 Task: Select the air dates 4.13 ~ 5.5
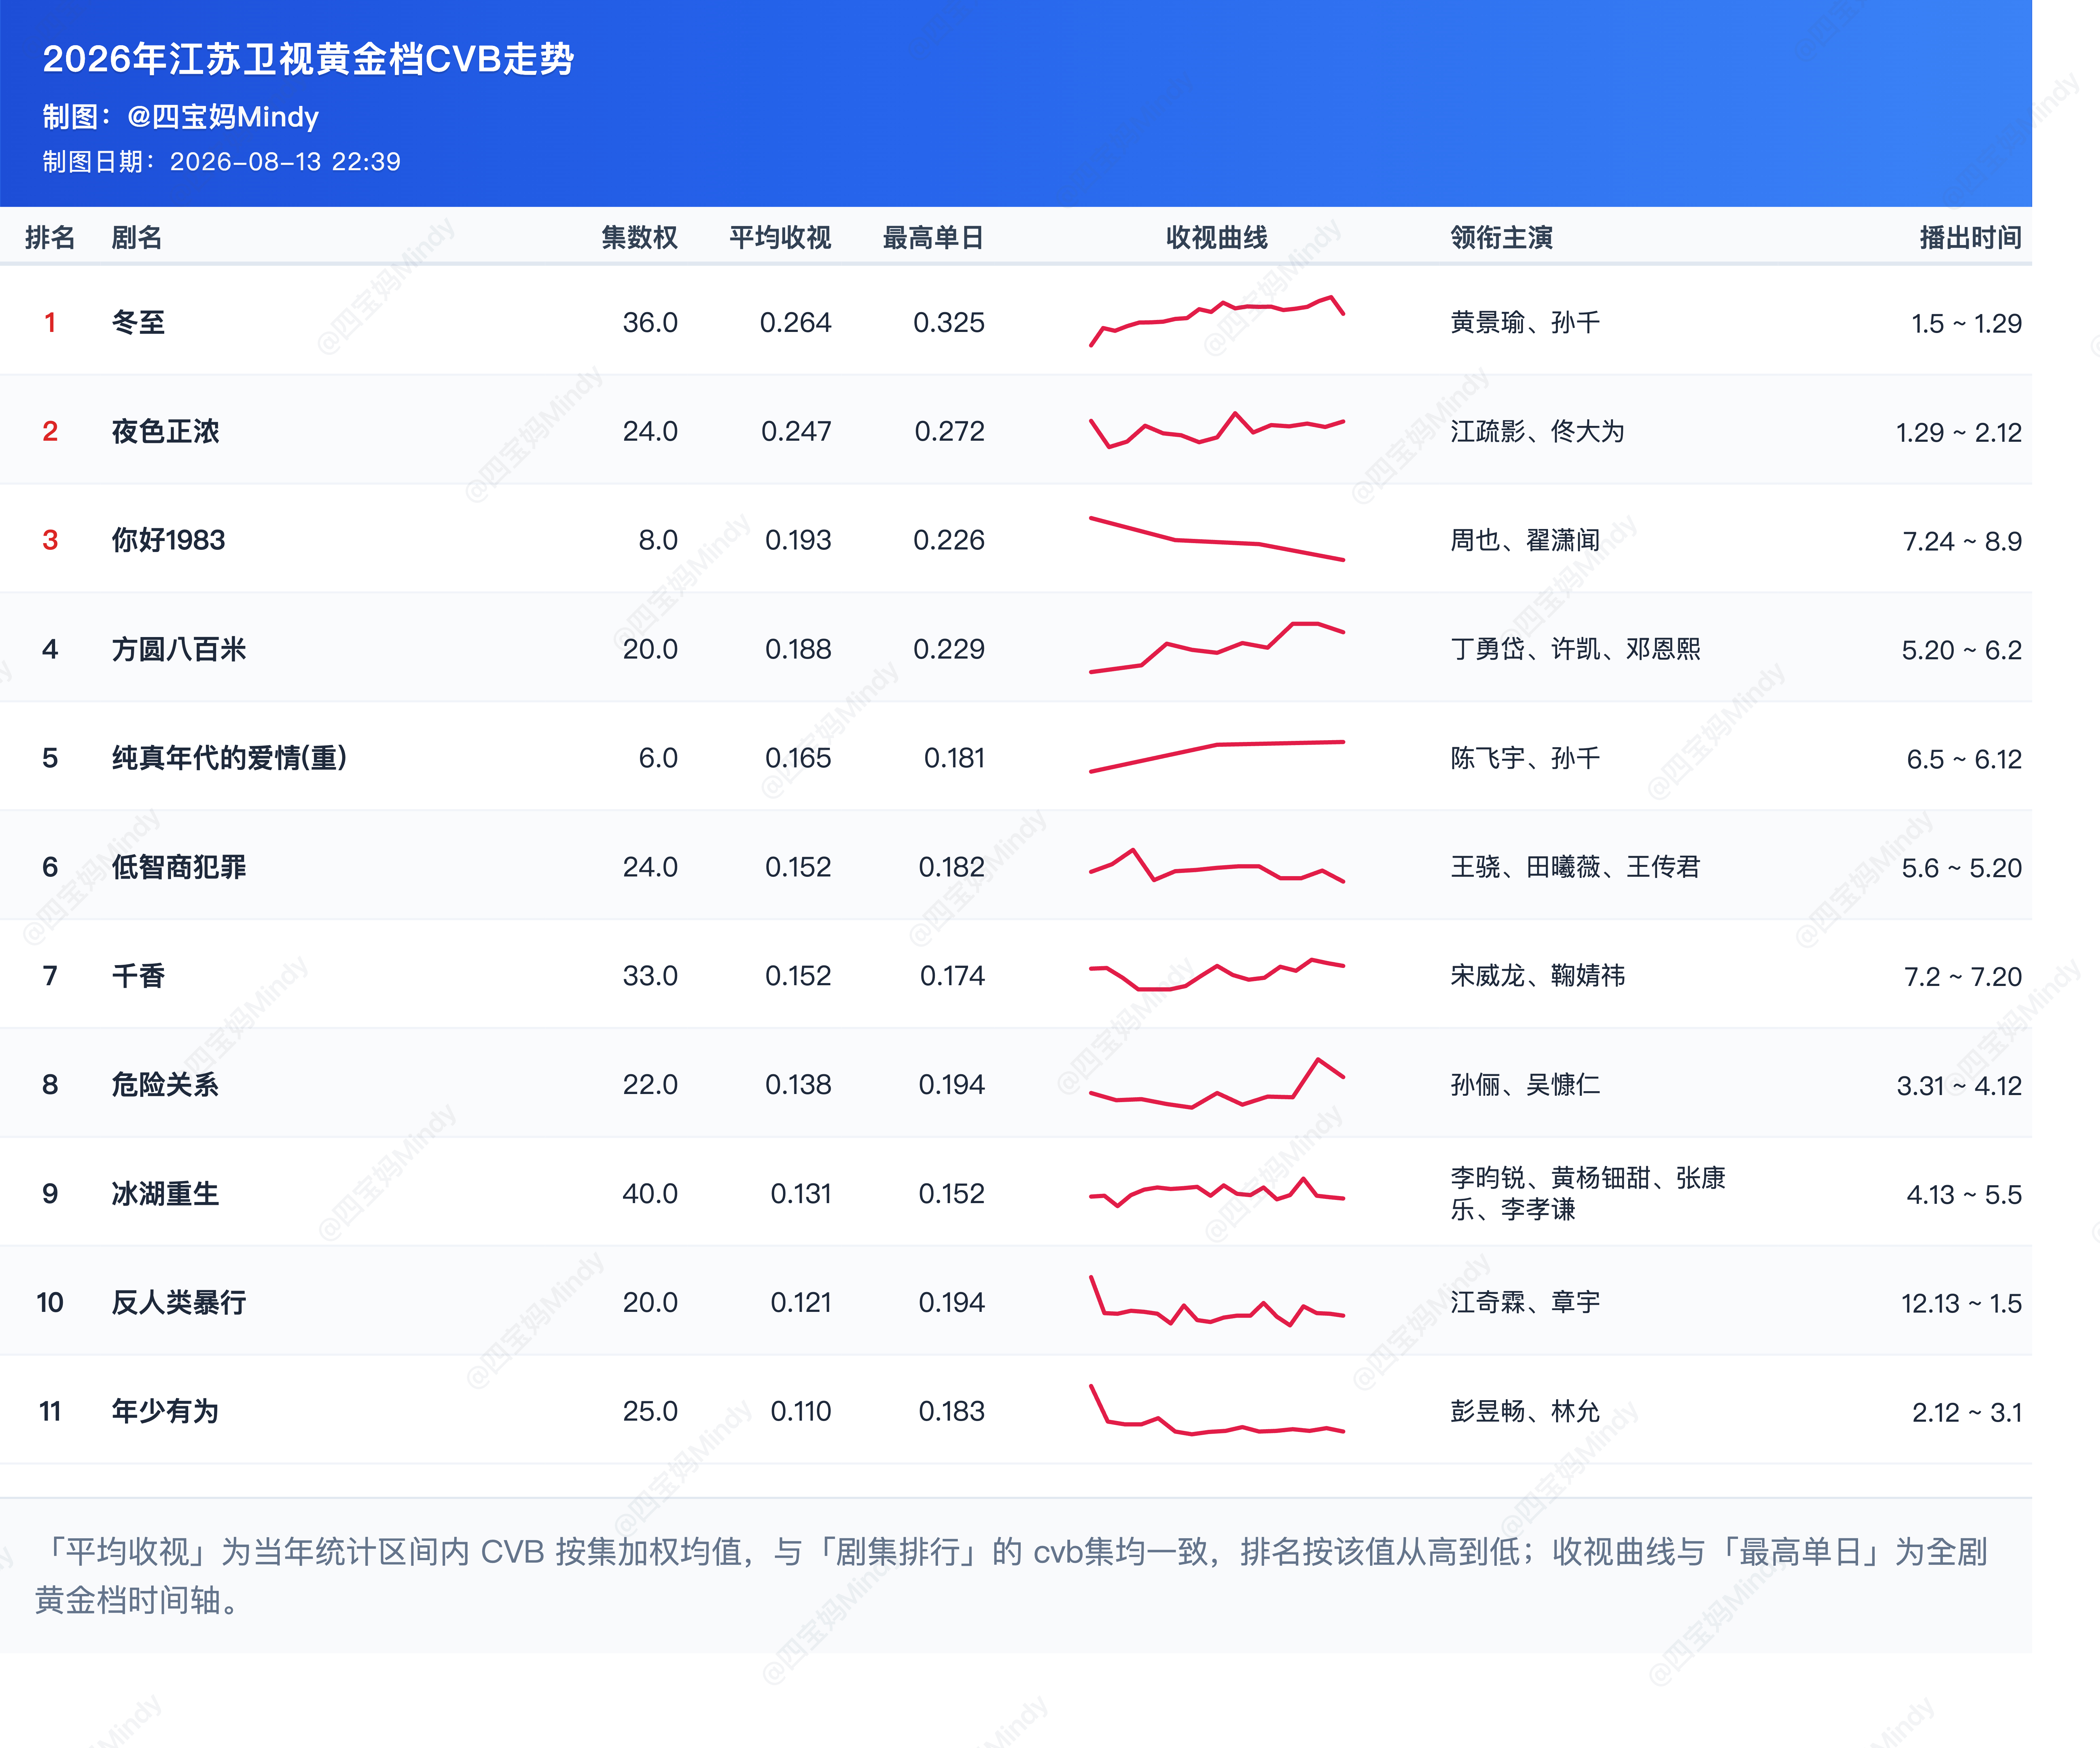1964,1195
